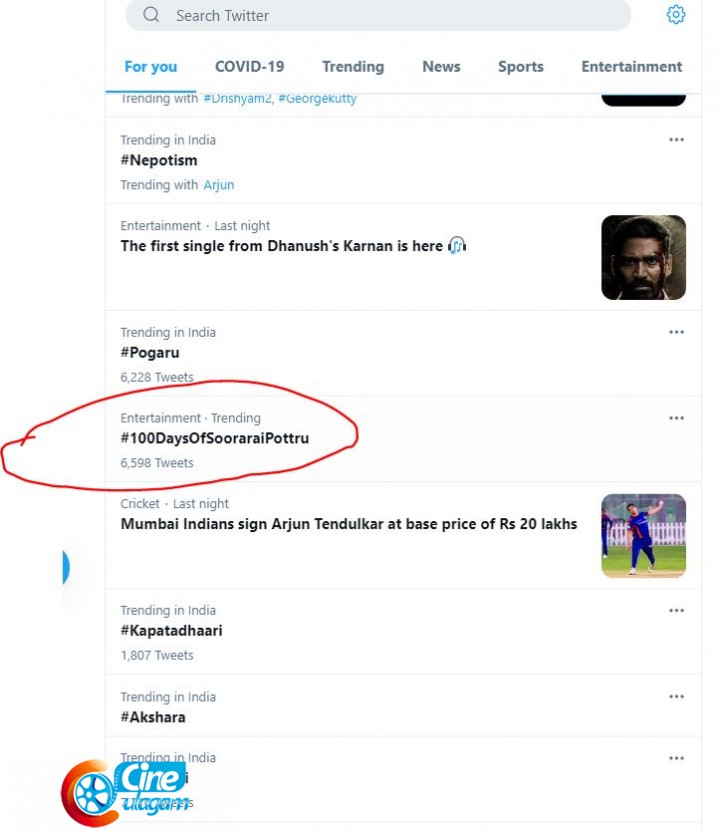Select the Sports tab
The height and width of the screenshot is (831, 720).
[x=521, y=67]
